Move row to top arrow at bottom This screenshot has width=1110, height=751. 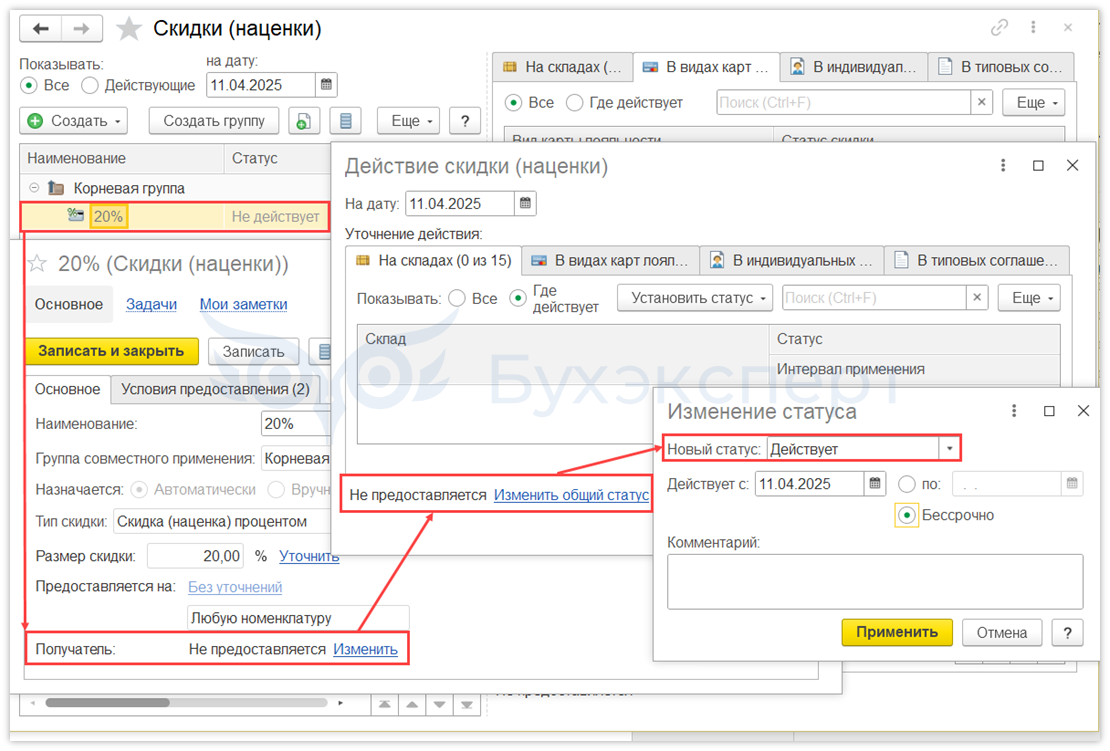[384, 704]
